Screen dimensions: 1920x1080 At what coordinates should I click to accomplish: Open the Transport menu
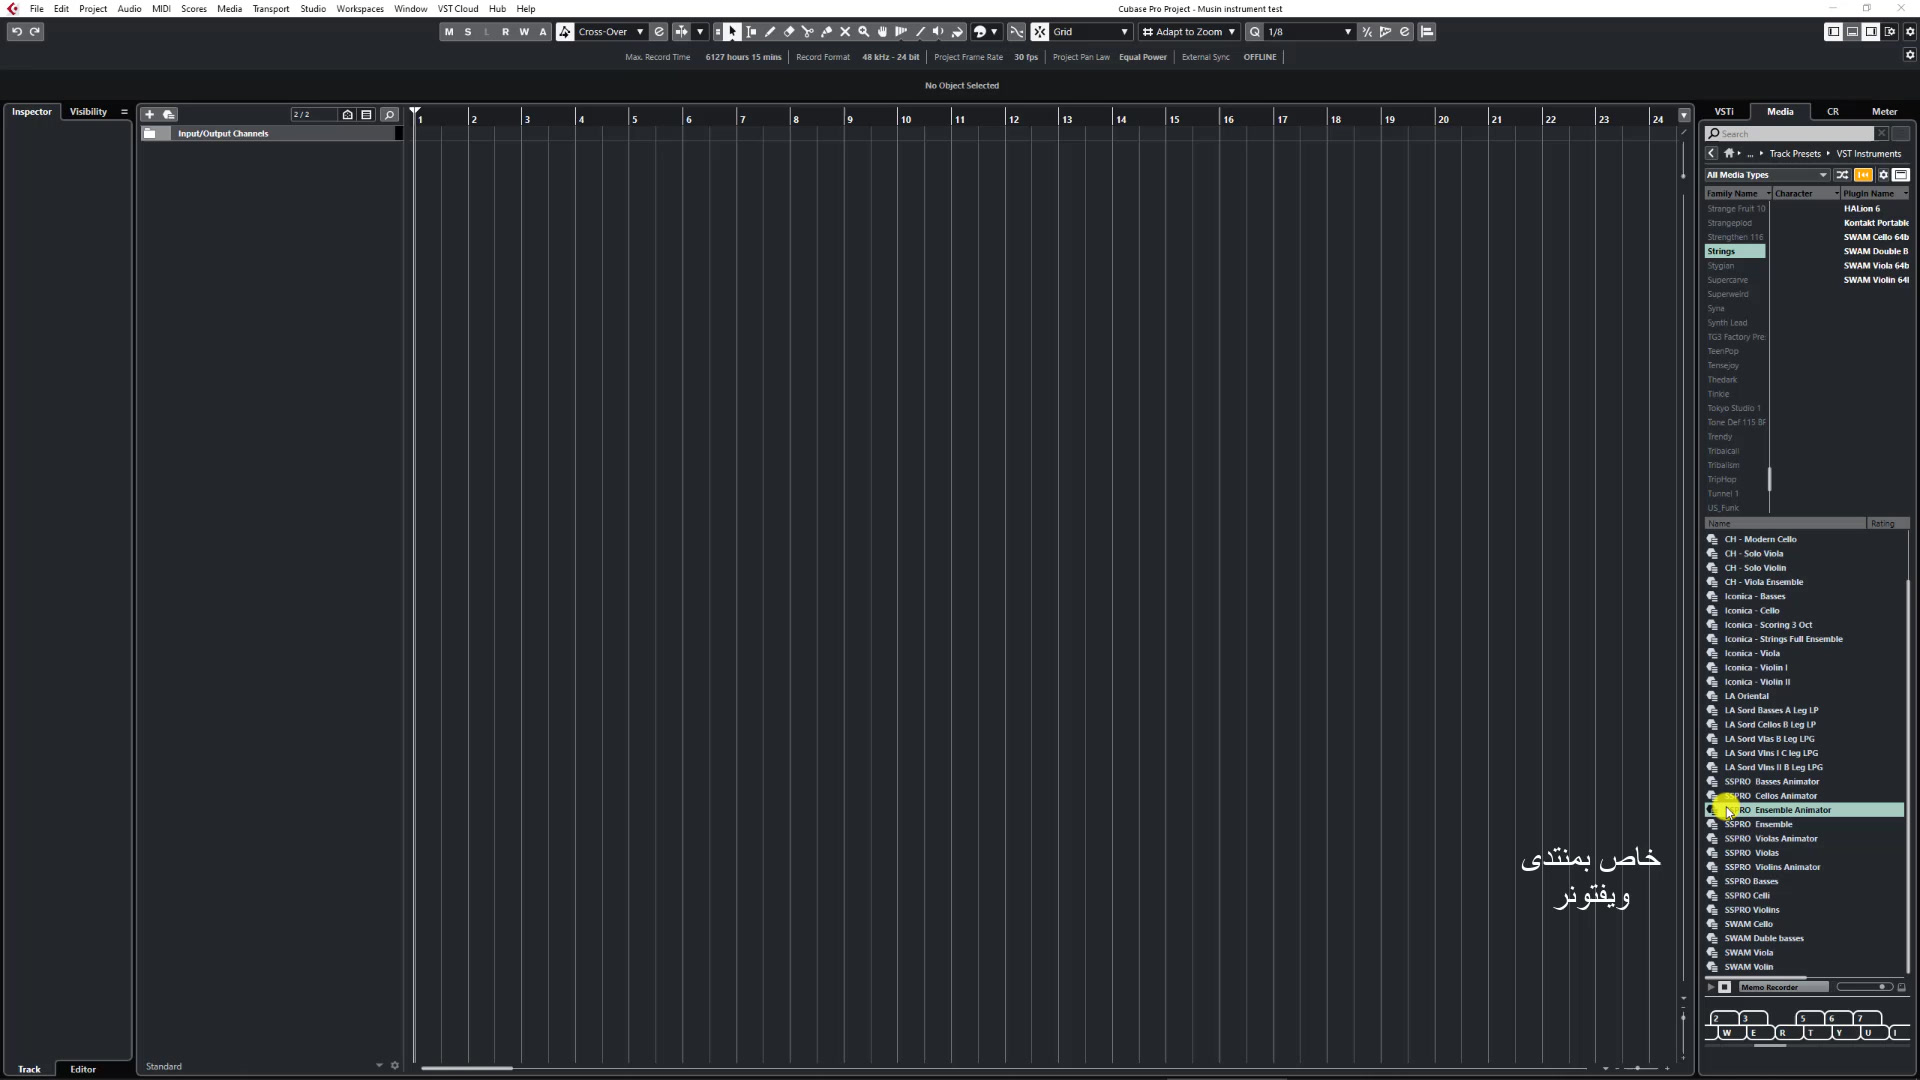270,9
